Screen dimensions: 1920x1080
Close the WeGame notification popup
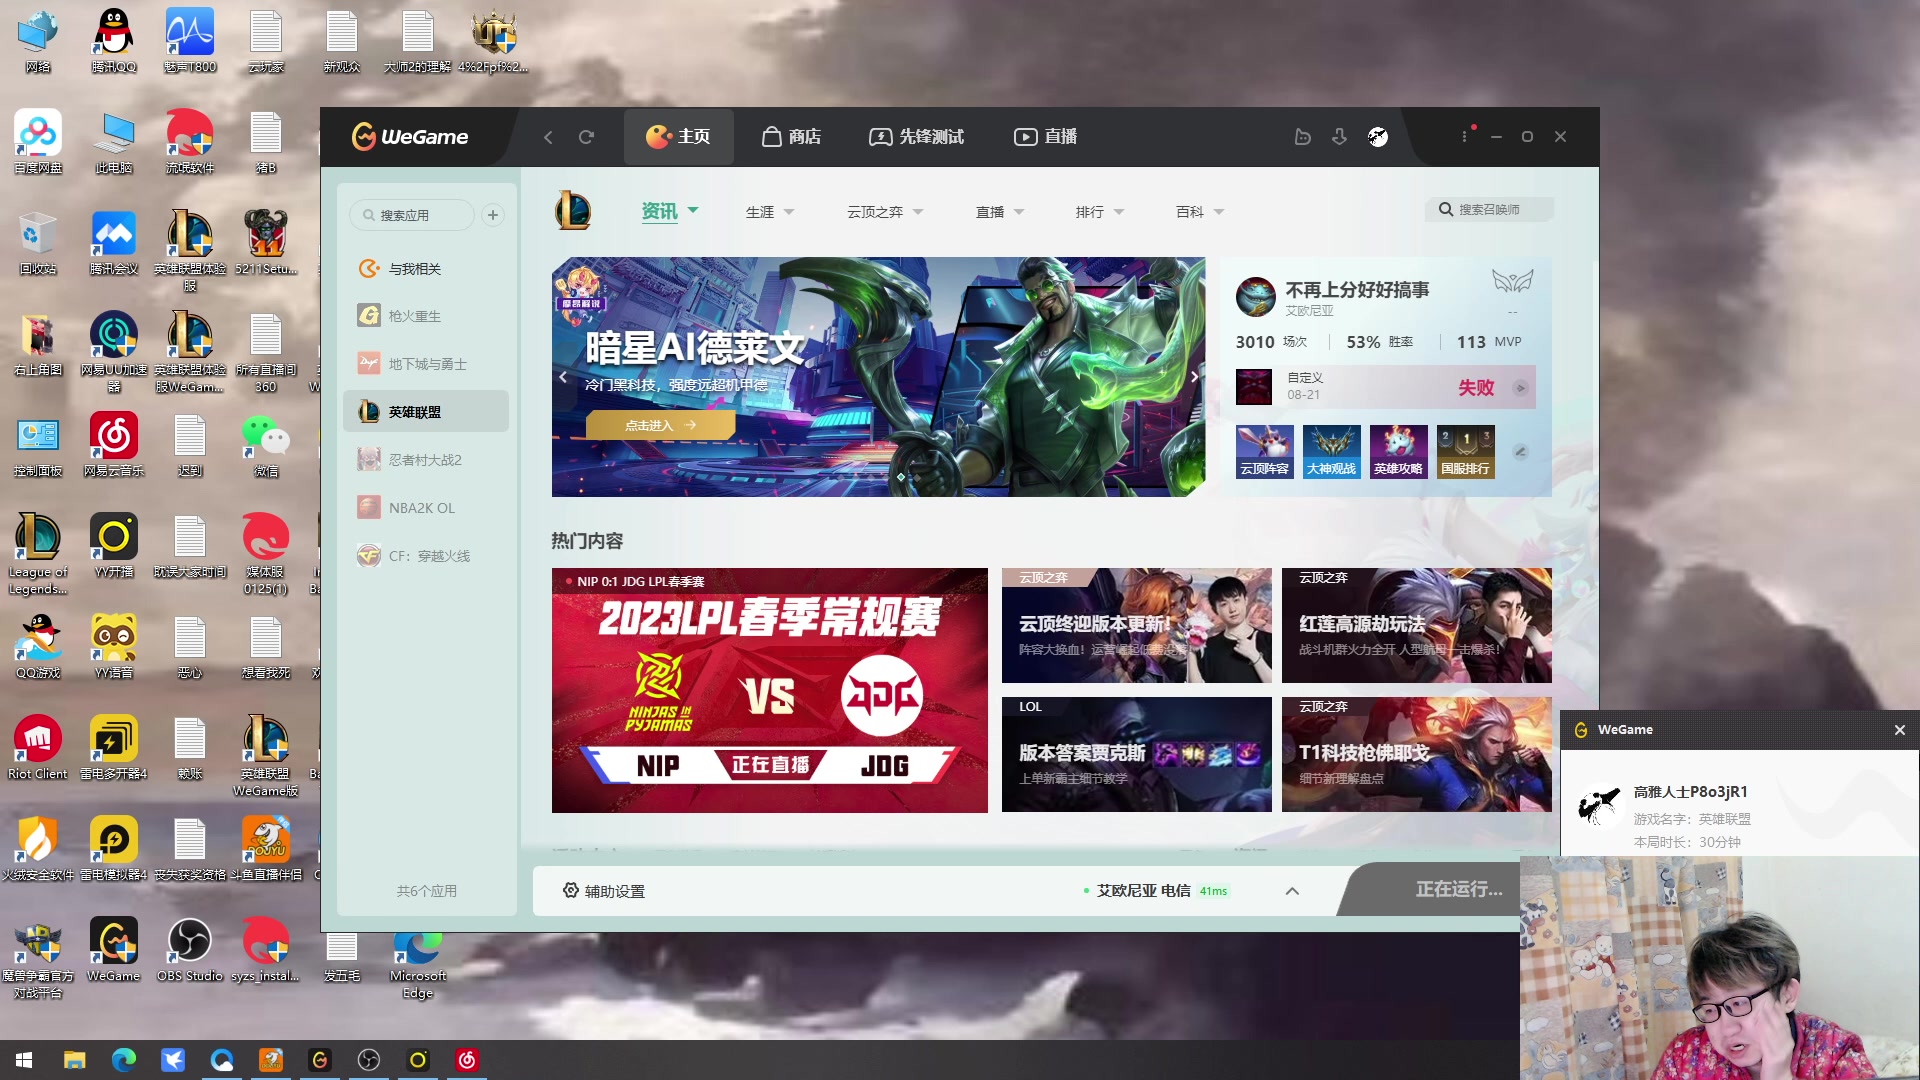click(1899, 730)
